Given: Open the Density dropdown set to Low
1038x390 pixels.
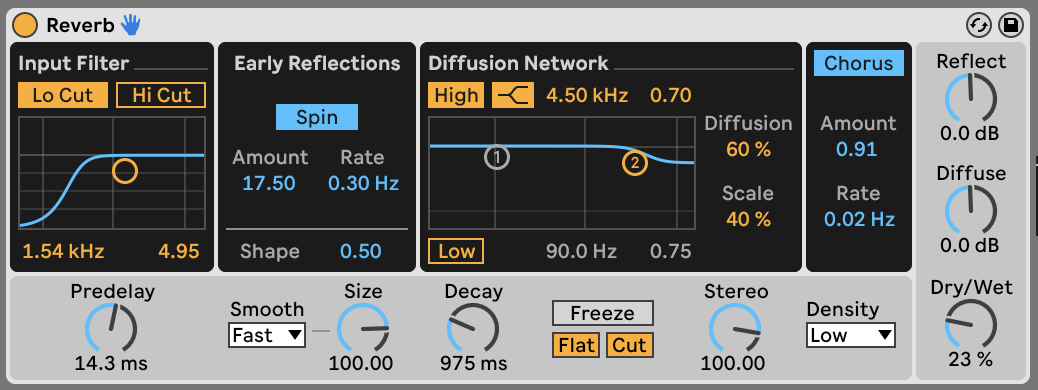Looking at the screenshot, I should (x=851, y=335).
